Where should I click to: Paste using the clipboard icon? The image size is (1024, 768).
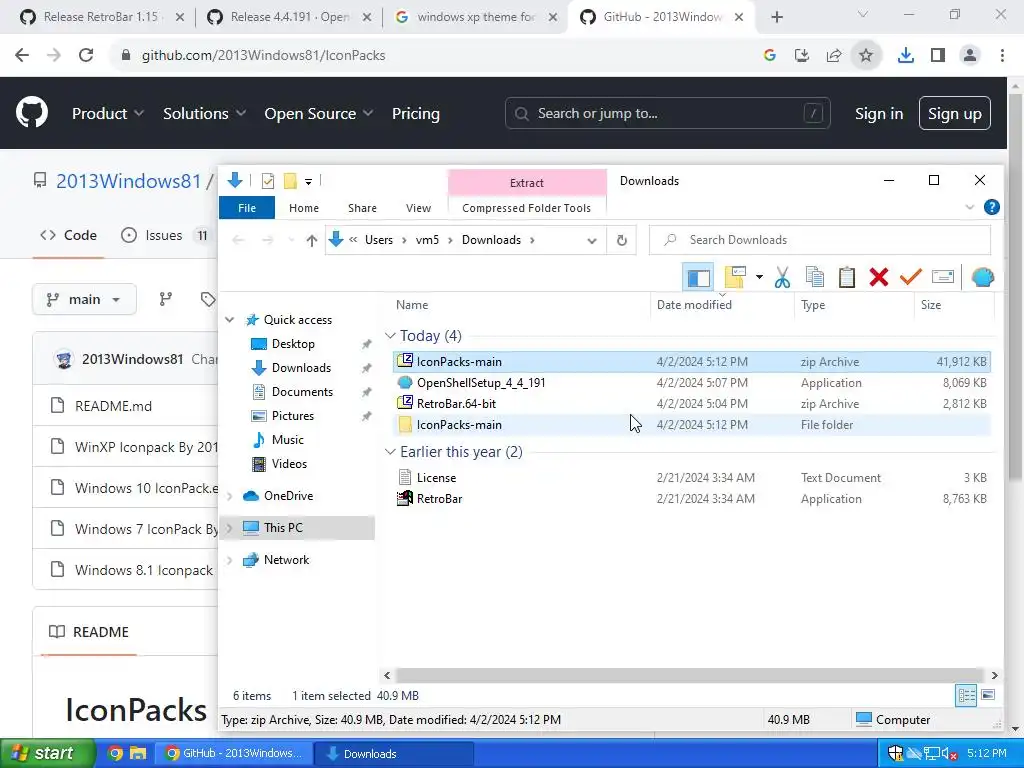(846, 278)
